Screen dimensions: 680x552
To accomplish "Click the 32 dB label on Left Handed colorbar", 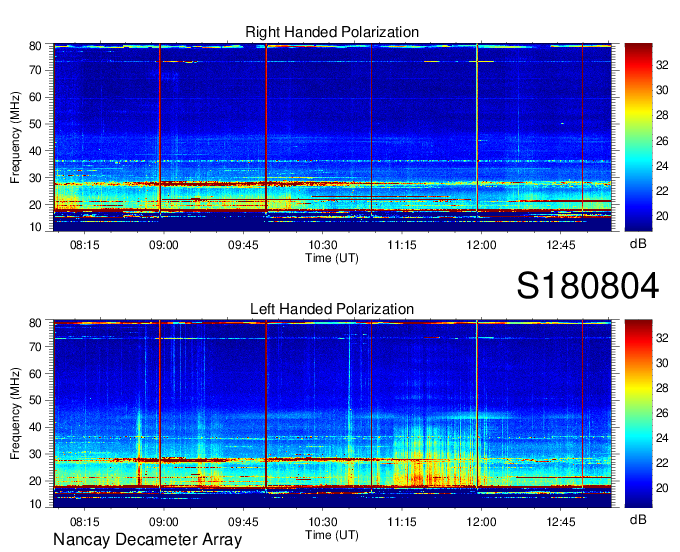I will 662,338.
